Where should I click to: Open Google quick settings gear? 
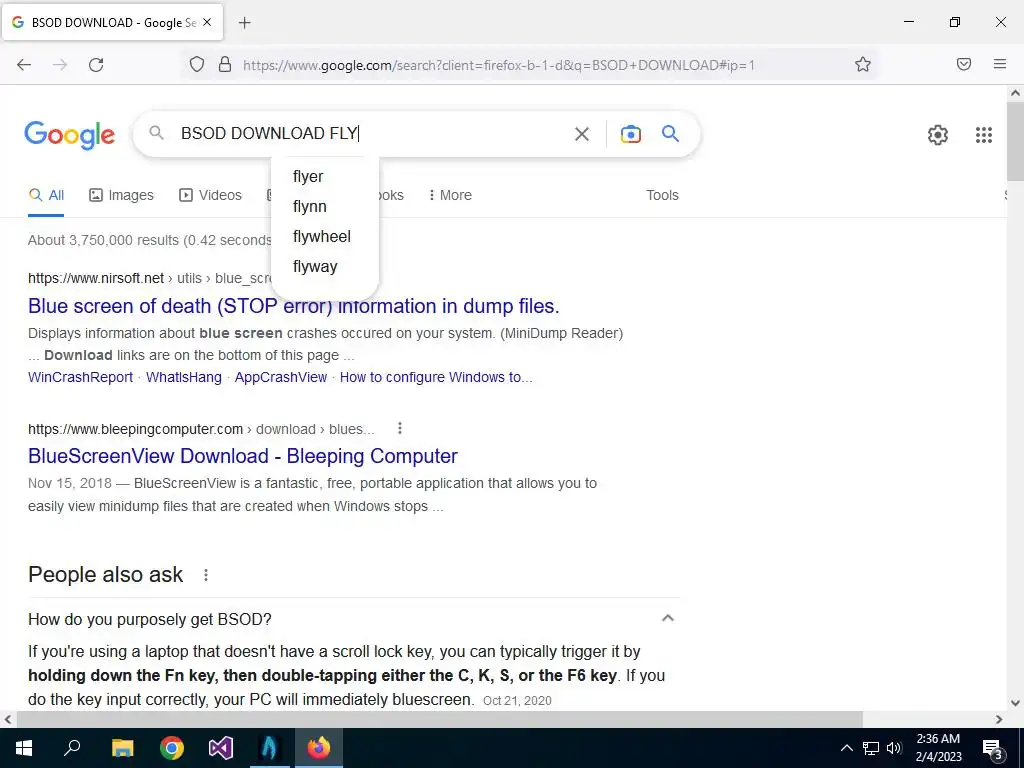coord(938,135)
